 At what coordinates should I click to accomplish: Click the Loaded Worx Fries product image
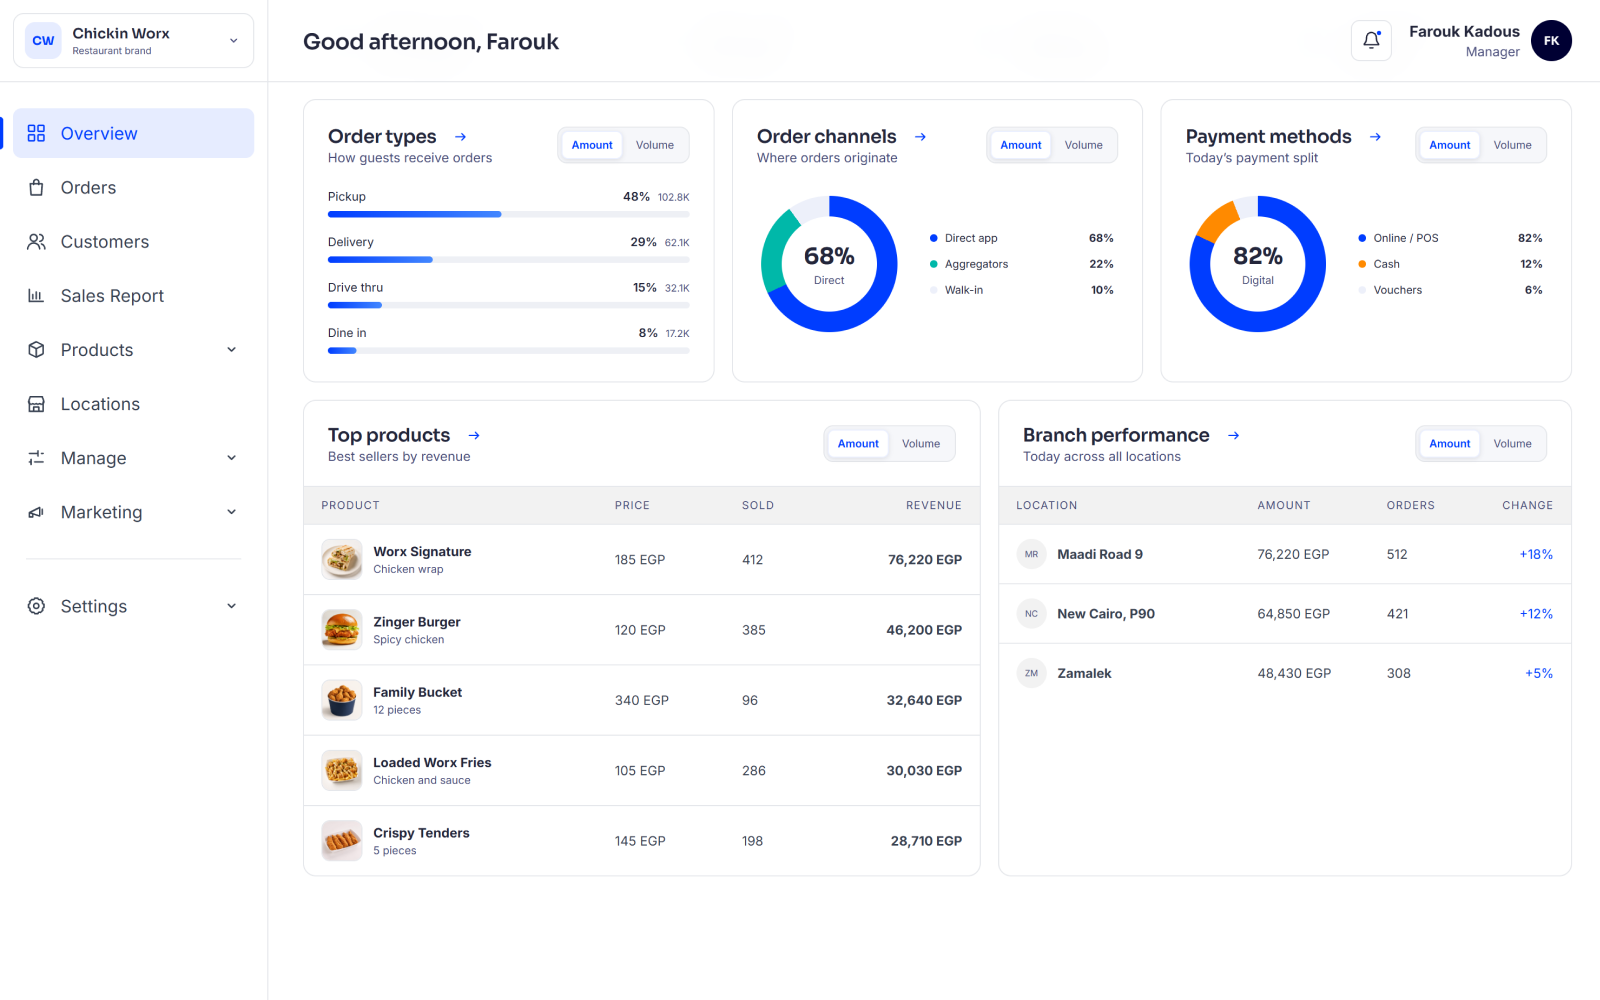point(342,771)
